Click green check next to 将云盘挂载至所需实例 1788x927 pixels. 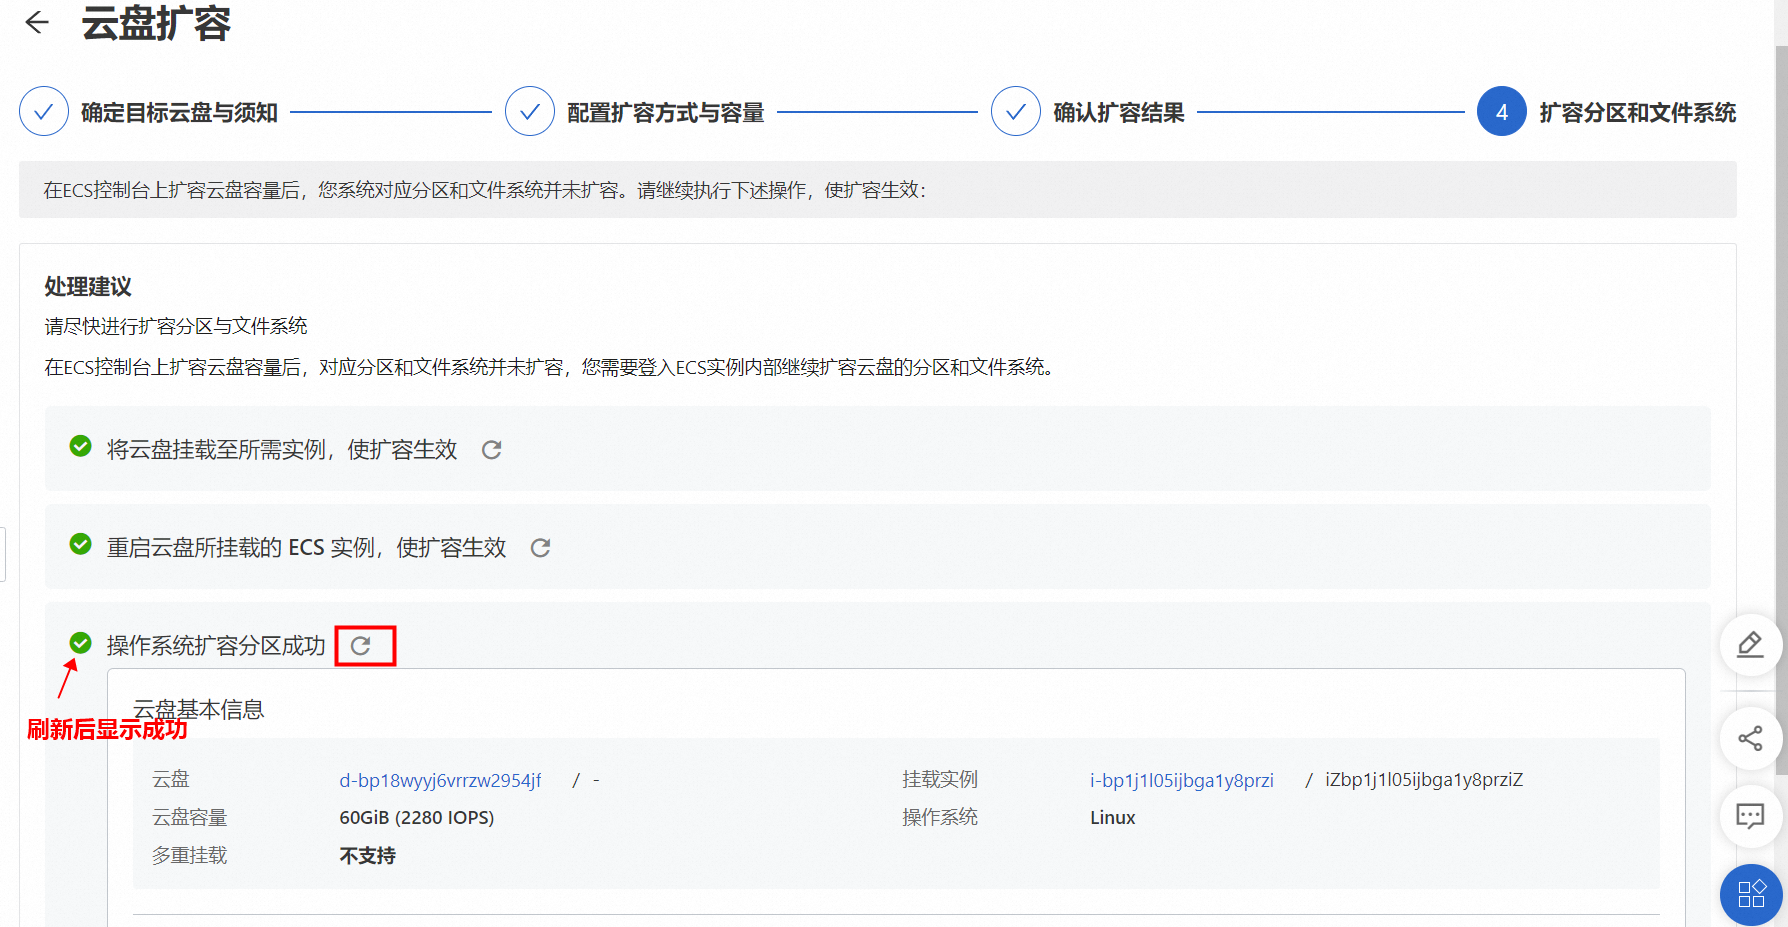pyautogui.click(x=81, y=447)
